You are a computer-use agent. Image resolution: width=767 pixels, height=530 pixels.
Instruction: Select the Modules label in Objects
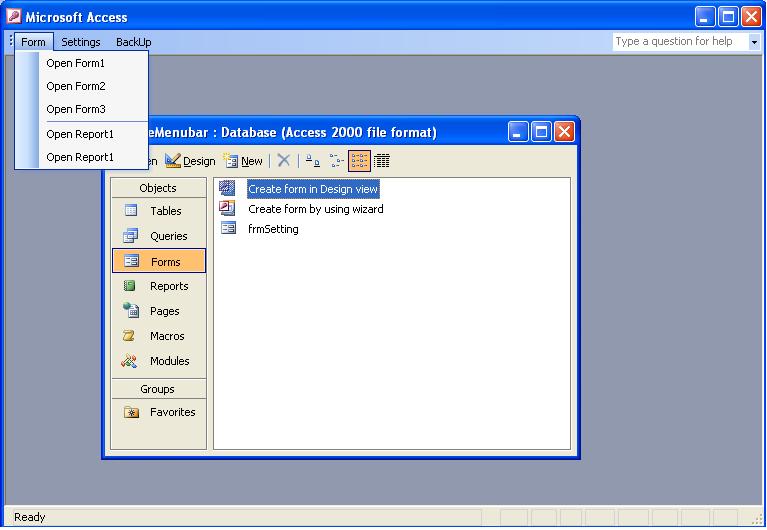(170, 361)
